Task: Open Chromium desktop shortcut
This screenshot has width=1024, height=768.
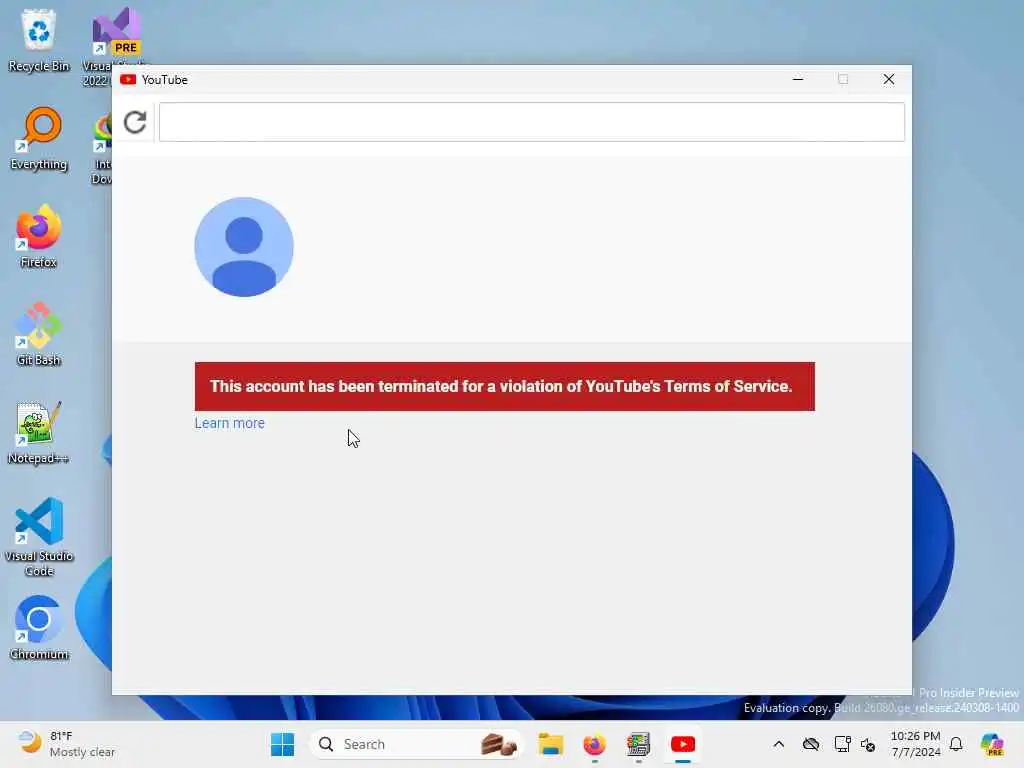Action: coord(39,628)
